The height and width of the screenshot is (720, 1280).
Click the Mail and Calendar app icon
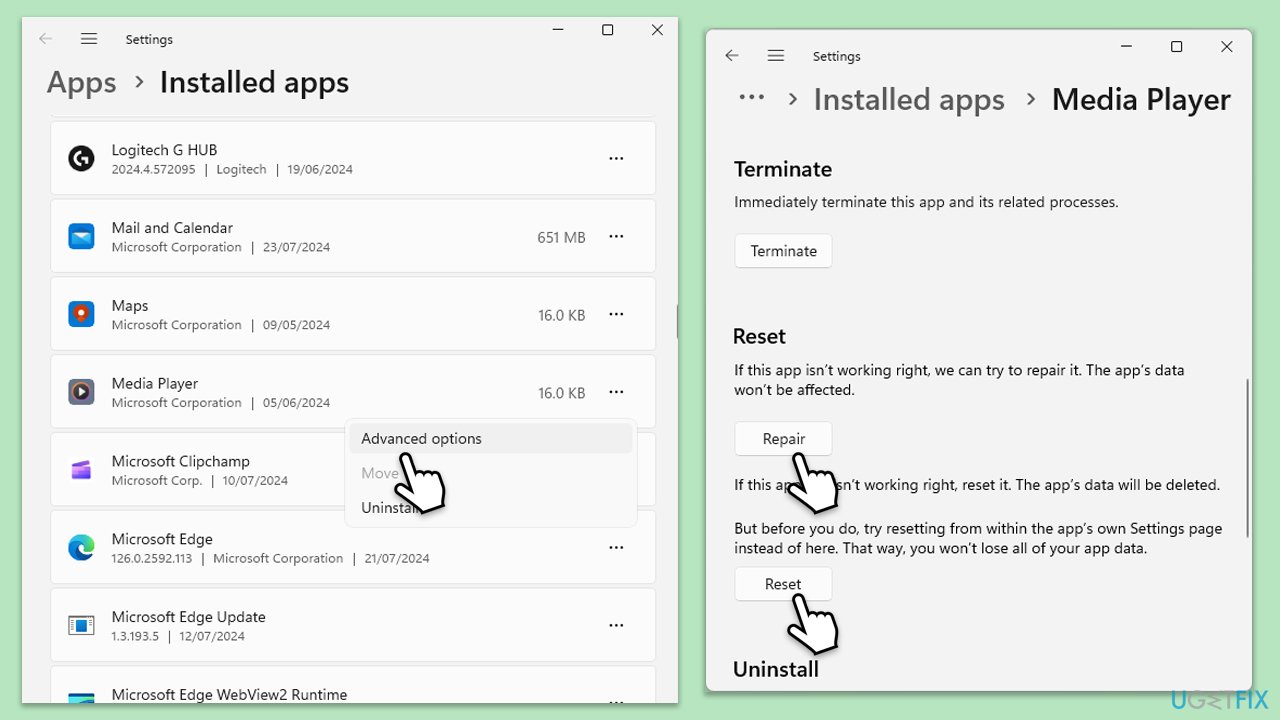point(81,237)
